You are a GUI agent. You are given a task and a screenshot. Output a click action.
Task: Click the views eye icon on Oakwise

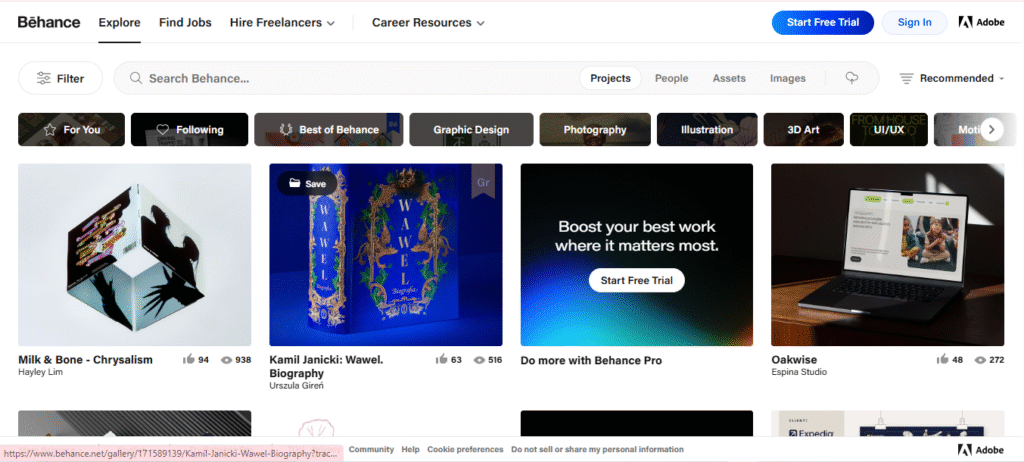click(x=981, y=360)
